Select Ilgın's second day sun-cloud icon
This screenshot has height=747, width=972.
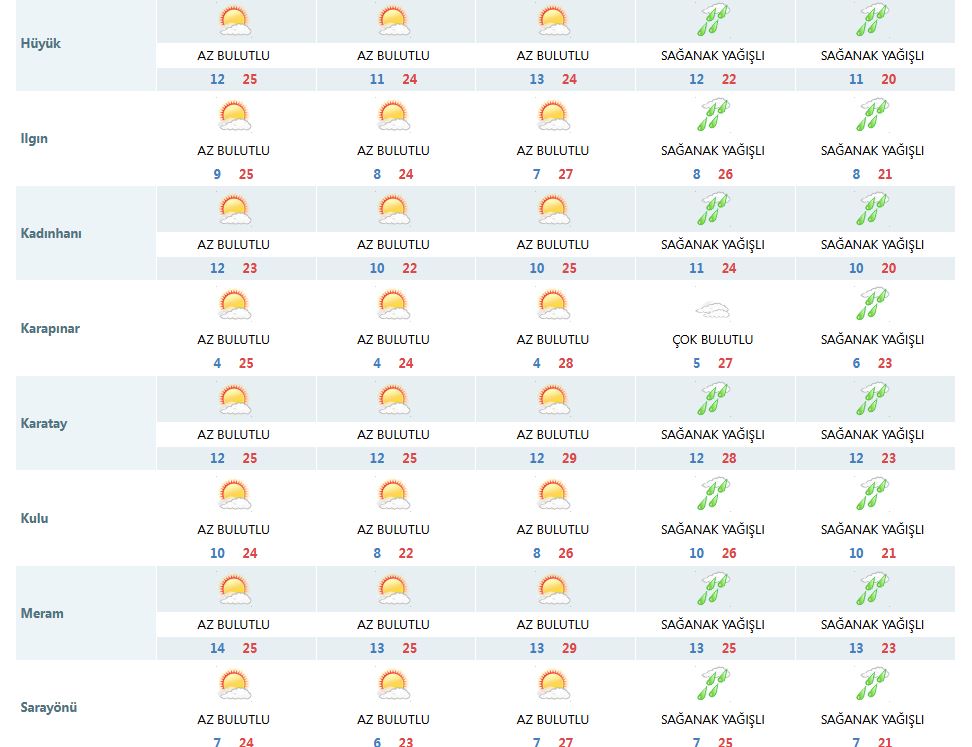click(393, 116)
